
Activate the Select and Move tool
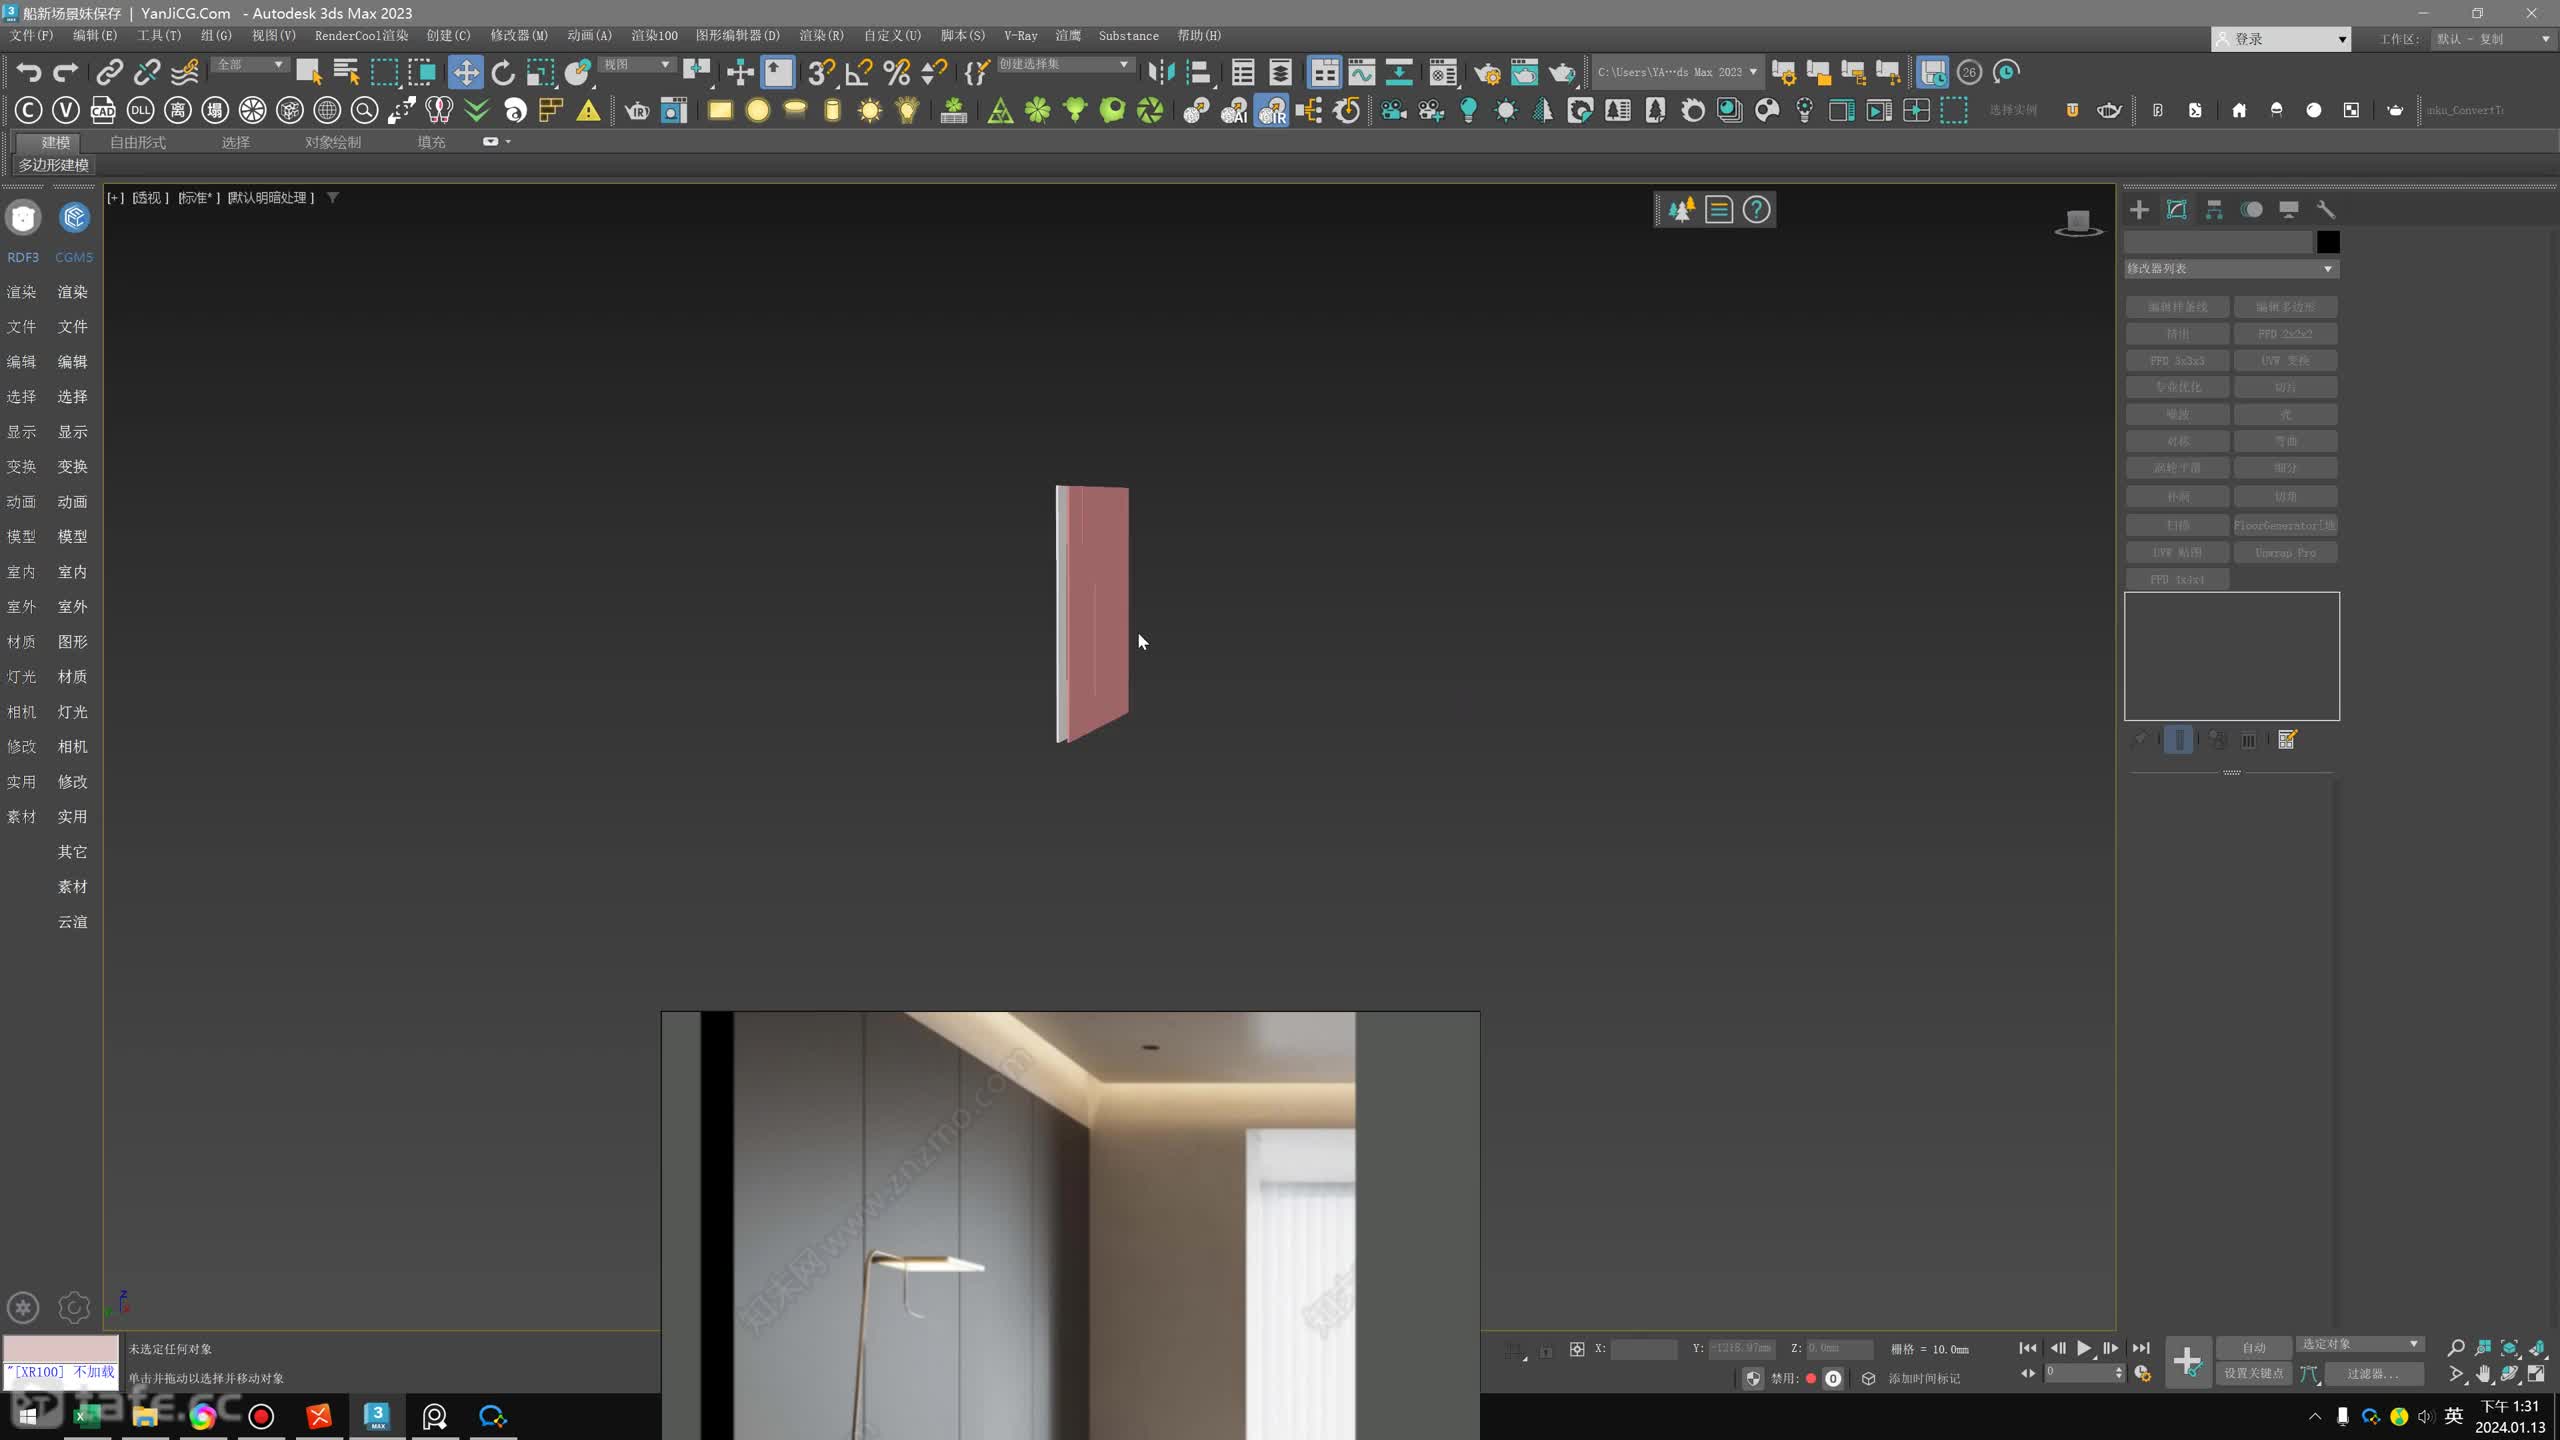coord(465,72)
